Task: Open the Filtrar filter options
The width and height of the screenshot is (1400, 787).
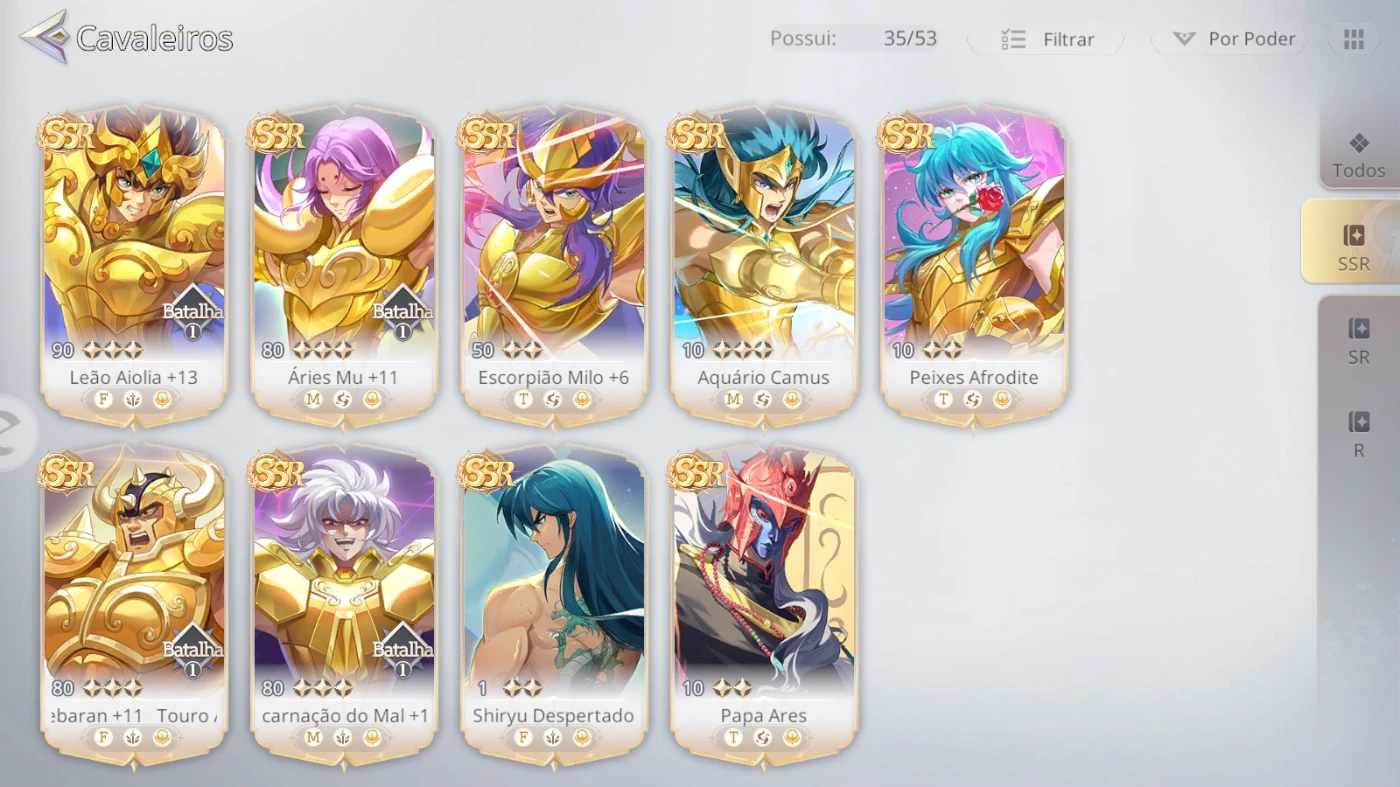Action: coord(1046,39)
